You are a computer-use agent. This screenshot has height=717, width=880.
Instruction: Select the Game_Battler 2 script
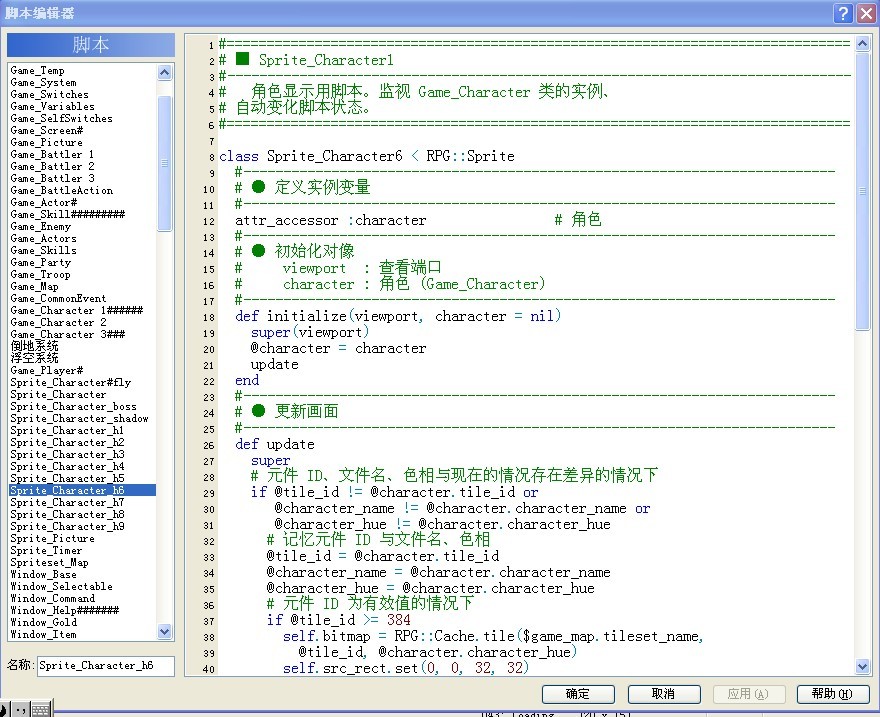(52, 167)
